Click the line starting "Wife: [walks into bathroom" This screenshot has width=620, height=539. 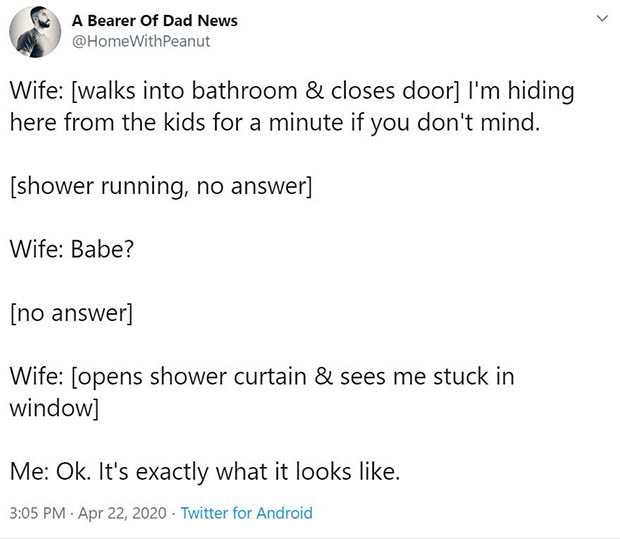pos(292,92)
